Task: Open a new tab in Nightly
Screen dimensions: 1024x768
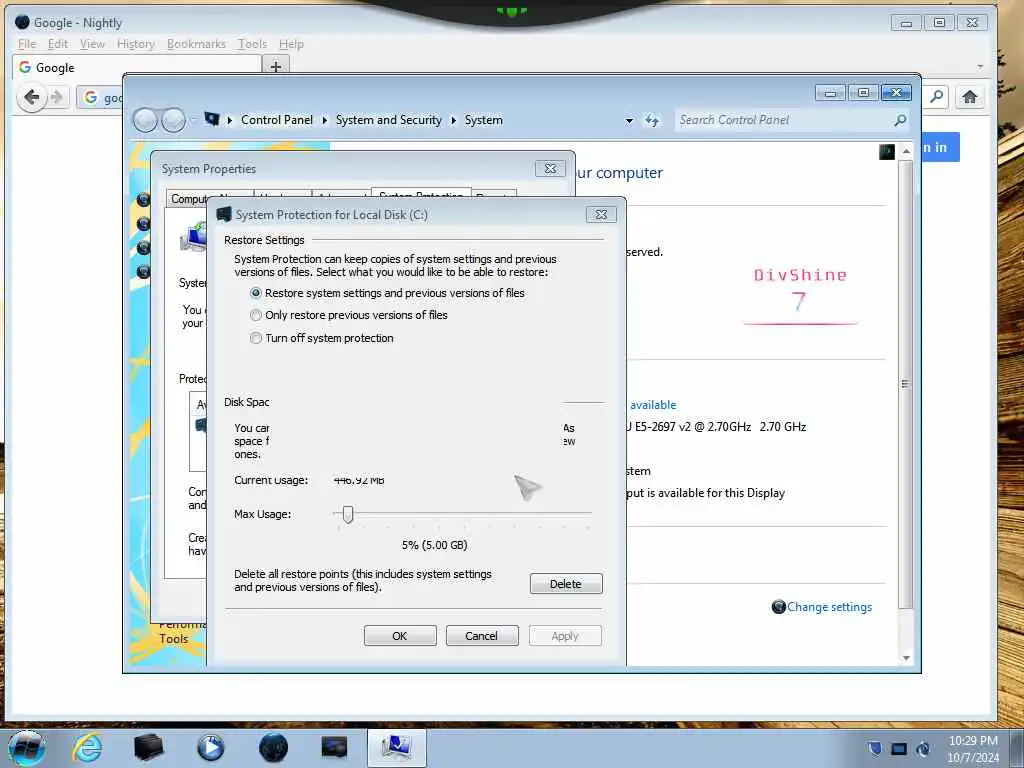Action: coord(276,67)
